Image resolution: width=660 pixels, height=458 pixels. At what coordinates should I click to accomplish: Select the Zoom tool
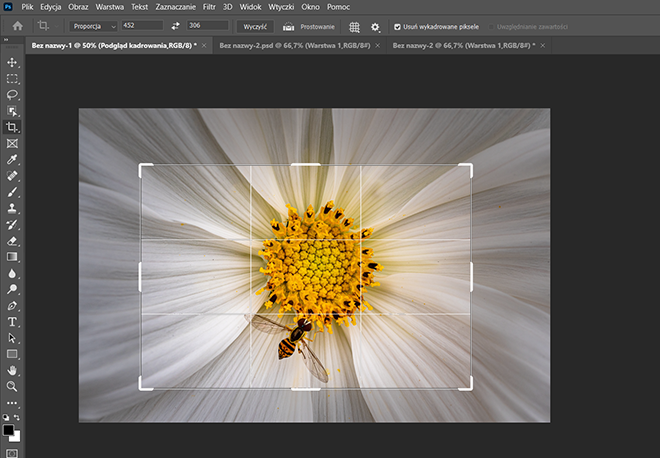(12, 386)
